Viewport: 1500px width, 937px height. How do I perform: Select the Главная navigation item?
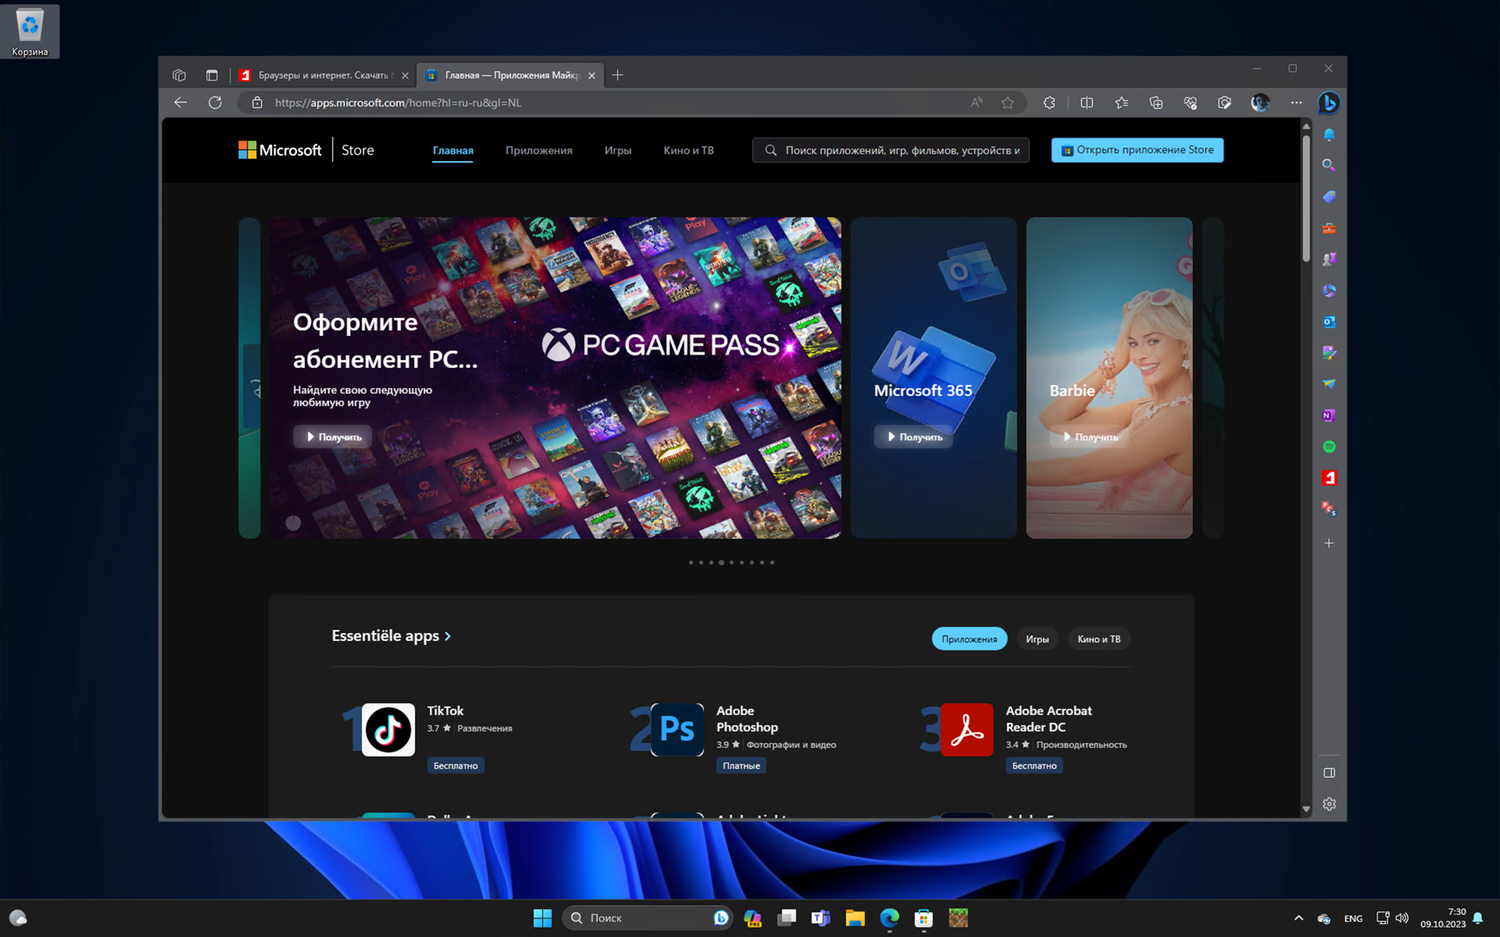click(x=453, y=150)
